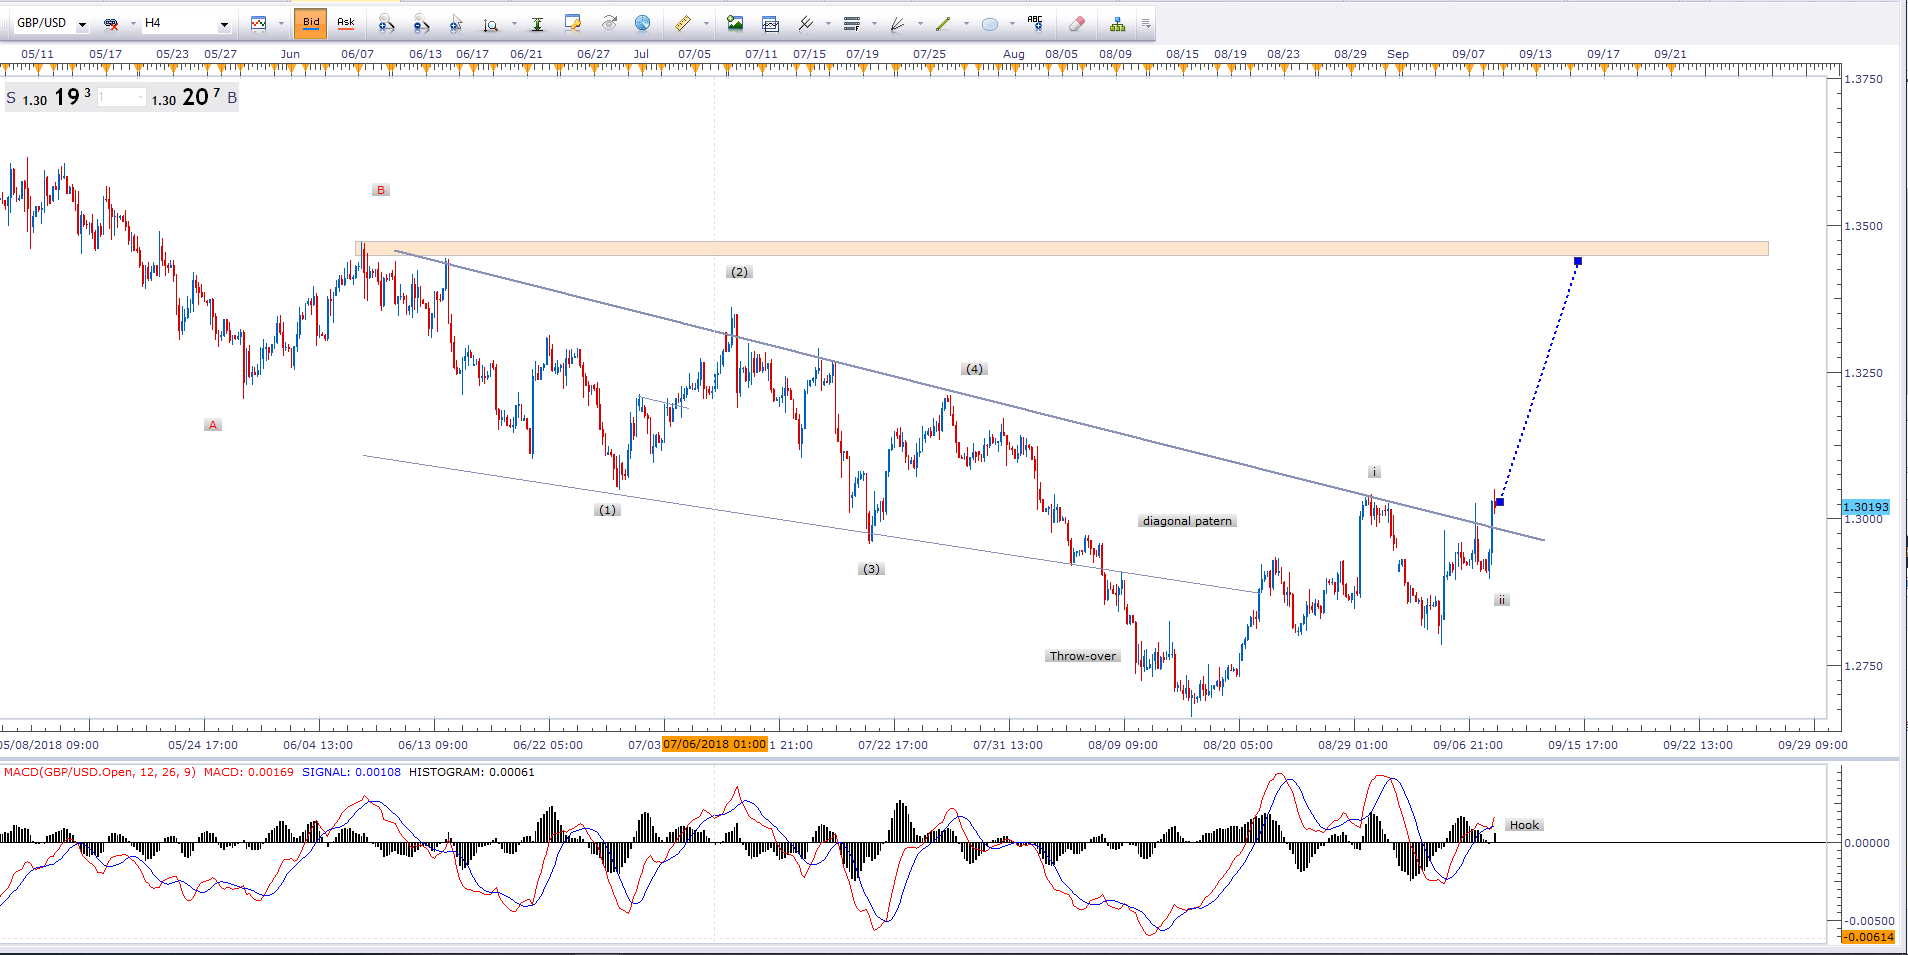1908x955 pixels.
Task: Click the 'diagonal patern' chart label
Action: [x=1187, y=521]
